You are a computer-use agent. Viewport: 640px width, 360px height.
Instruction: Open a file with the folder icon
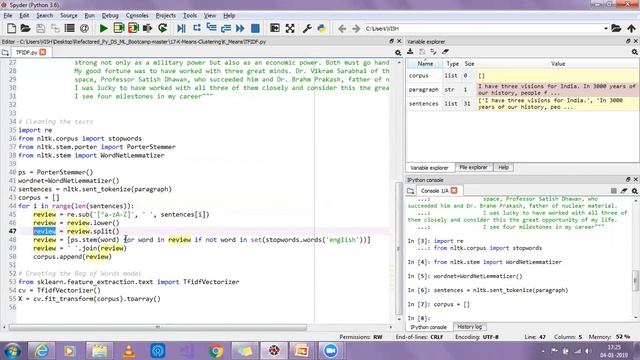point(25,28)
